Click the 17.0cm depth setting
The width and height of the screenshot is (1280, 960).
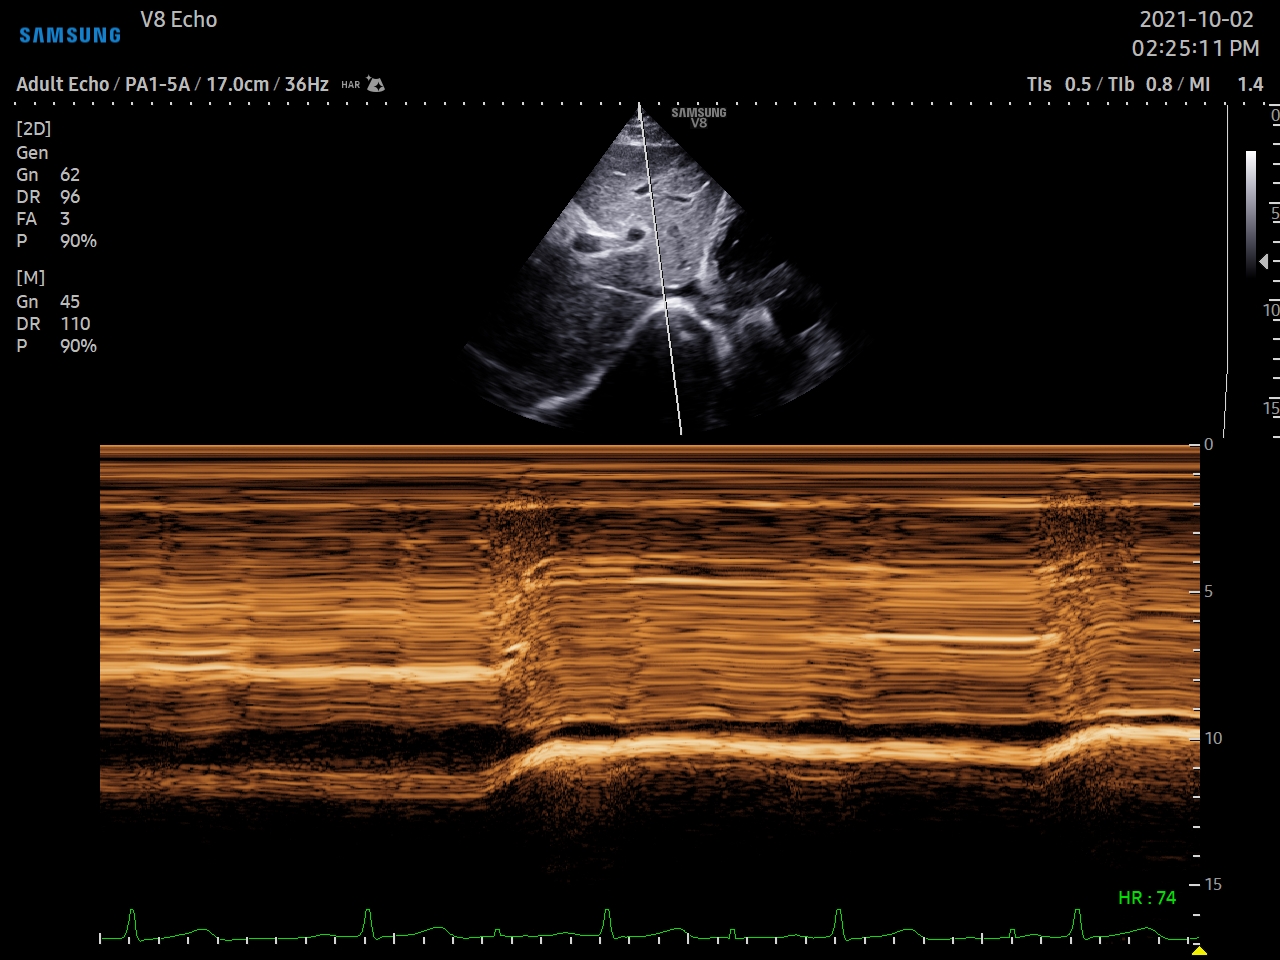coord(237,85)
